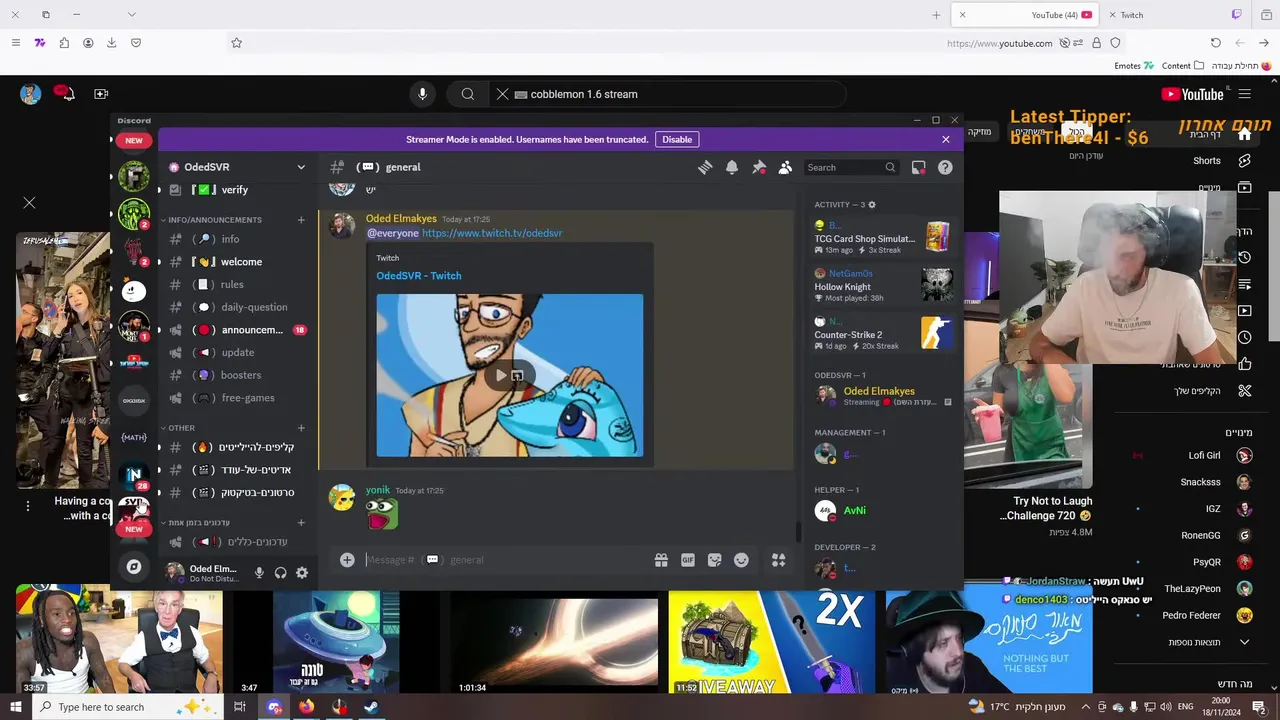Open Discord user settings gear
Image resolution: width=1280 pixels, height=720 pixels.
click(x=302, y=573)
